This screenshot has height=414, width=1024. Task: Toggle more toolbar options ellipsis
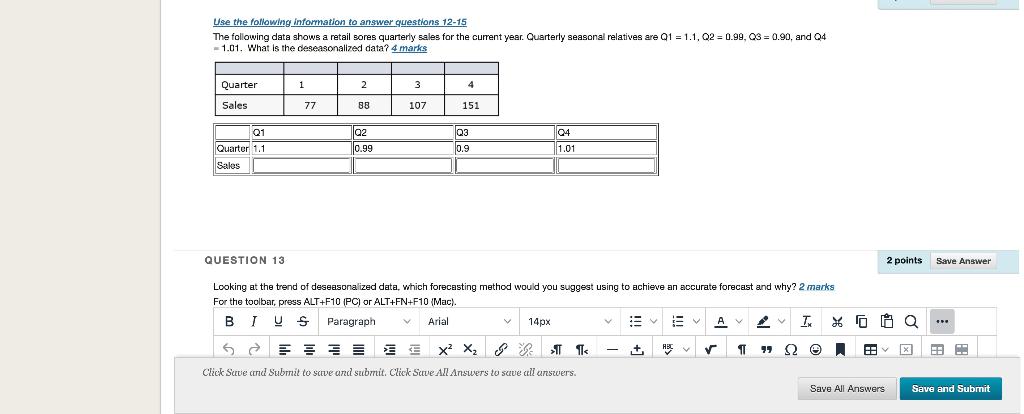[942, 321]
